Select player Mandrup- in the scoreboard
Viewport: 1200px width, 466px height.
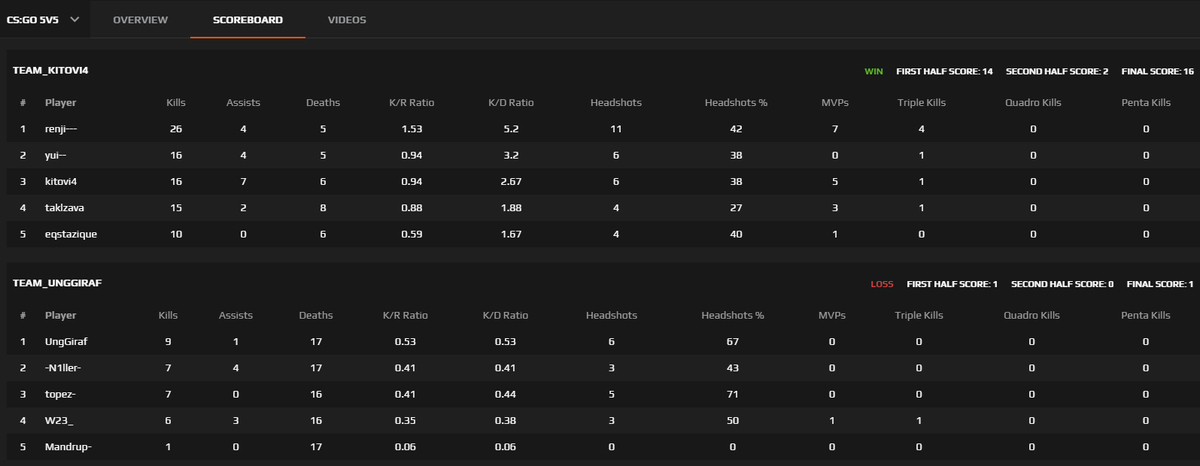pos(68,445)
